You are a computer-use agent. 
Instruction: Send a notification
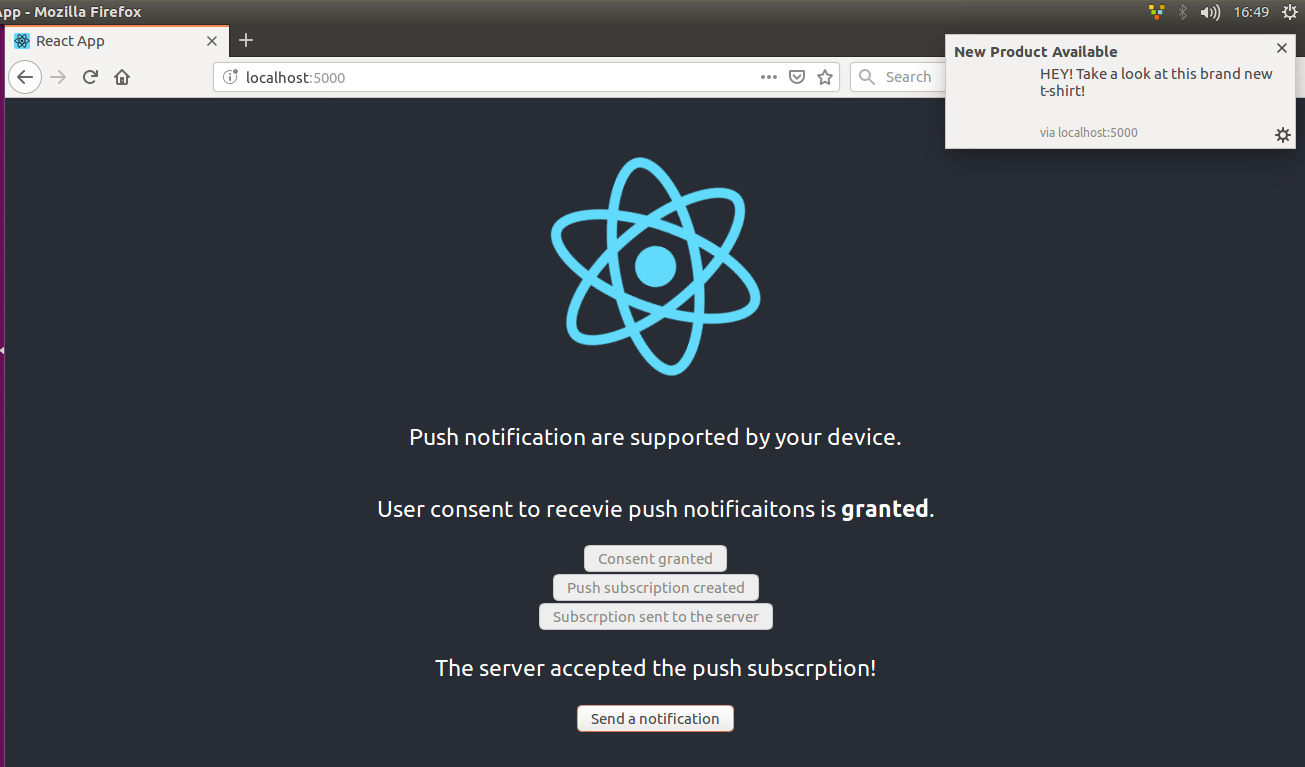coord(655,719)
